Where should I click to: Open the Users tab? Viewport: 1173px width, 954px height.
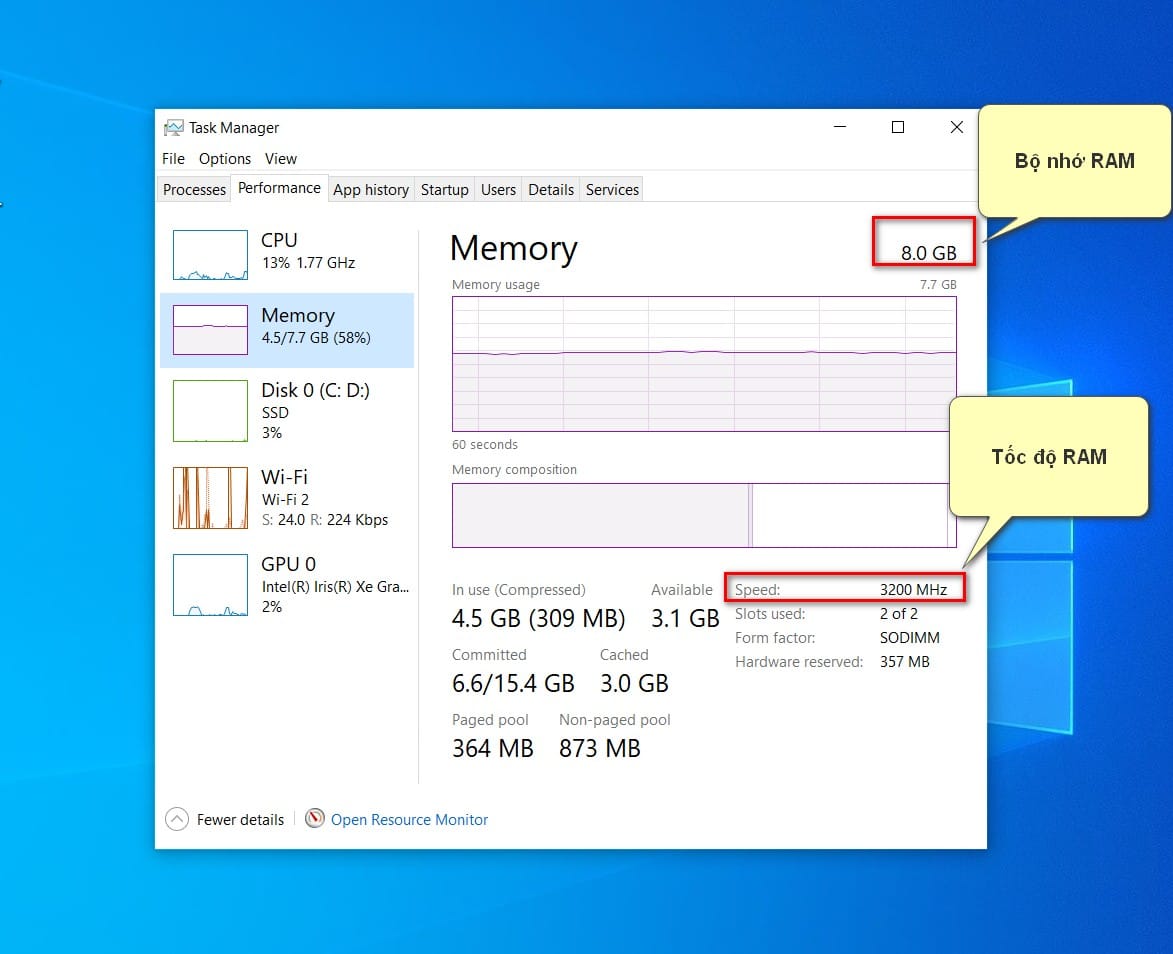click(x=498, y=189)
